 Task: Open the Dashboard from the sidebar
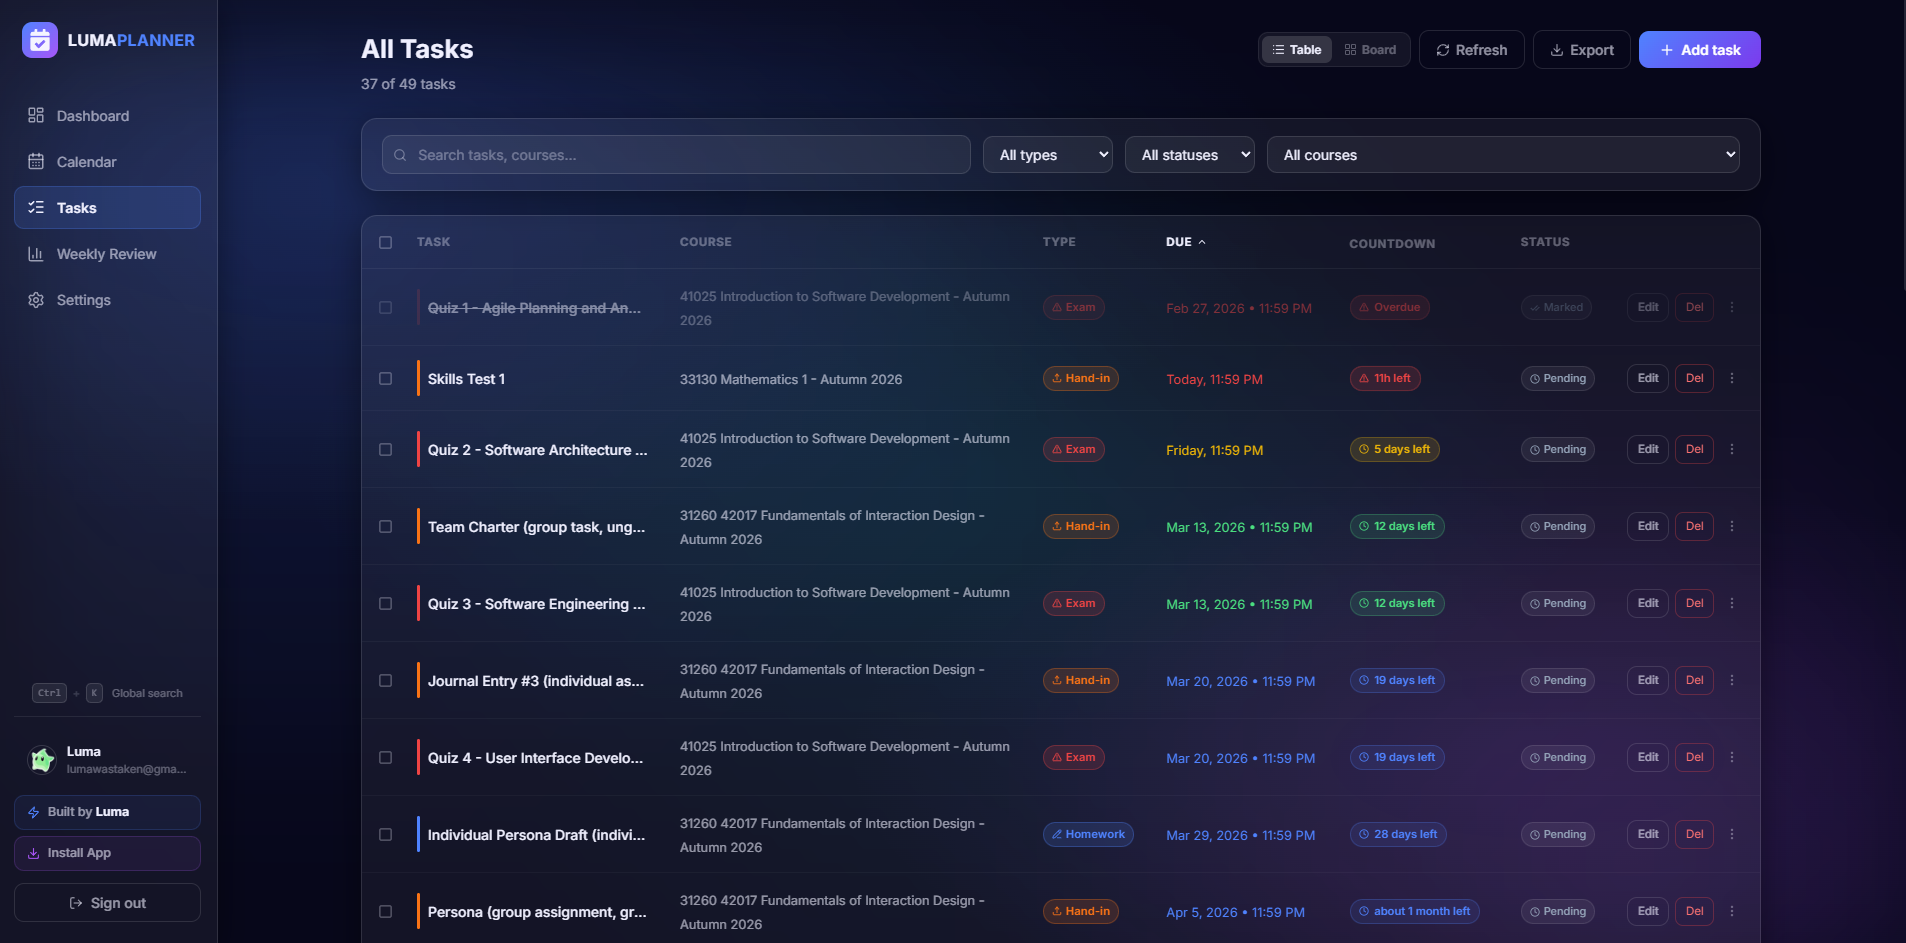pyautogui.click(x=92, y=116)
